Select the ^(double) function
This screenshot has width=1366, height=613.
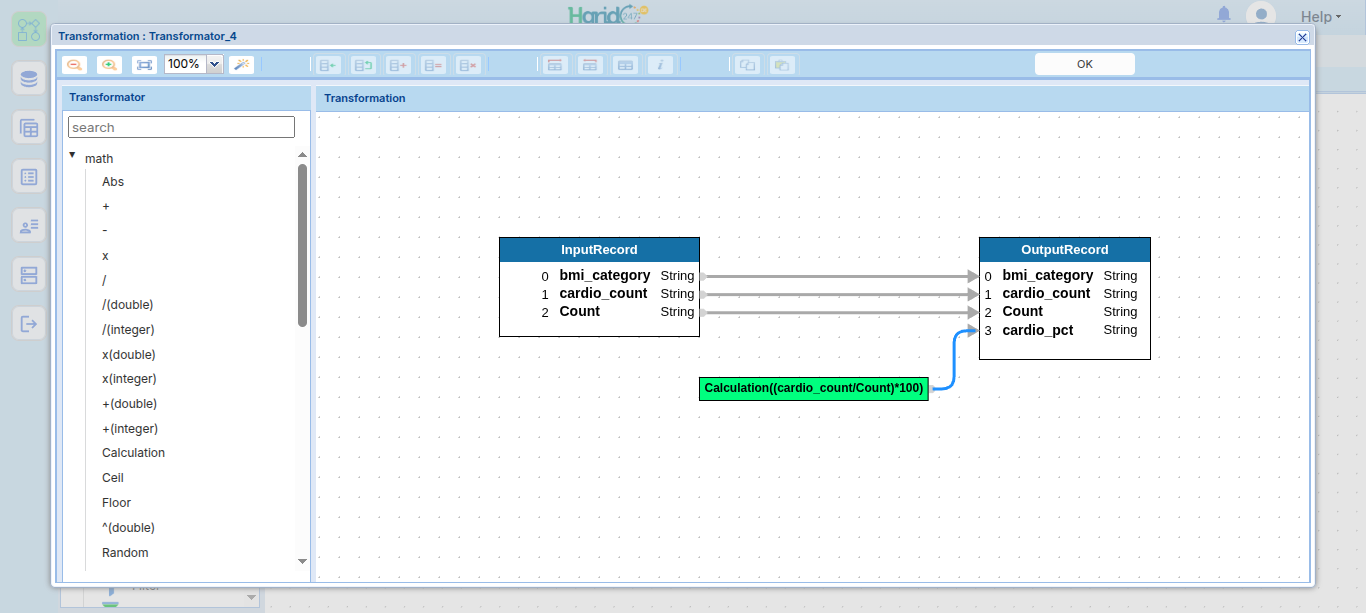[x=128, y=528]
